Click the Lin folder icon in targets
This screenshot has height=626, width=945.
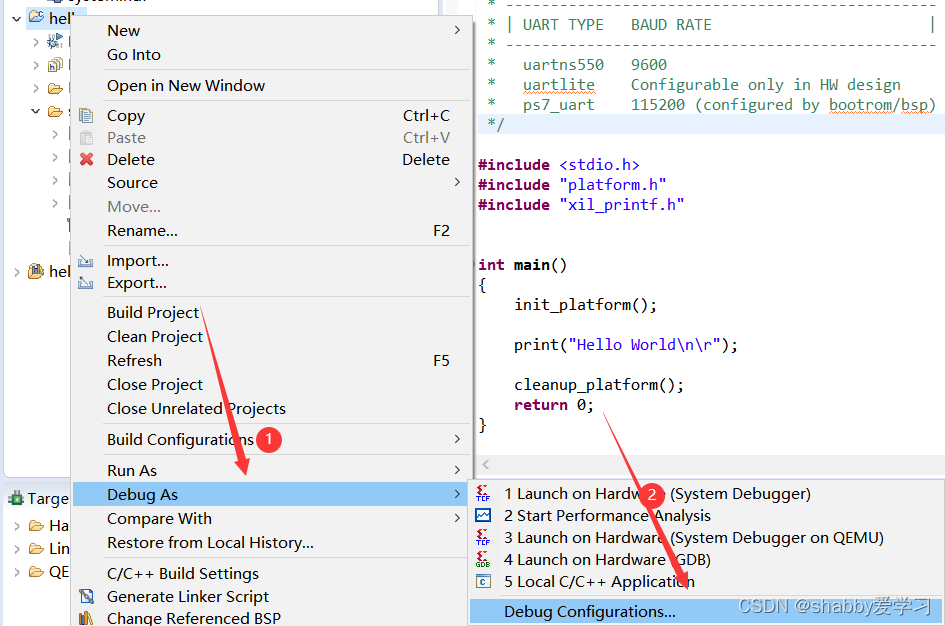point(37,549)
